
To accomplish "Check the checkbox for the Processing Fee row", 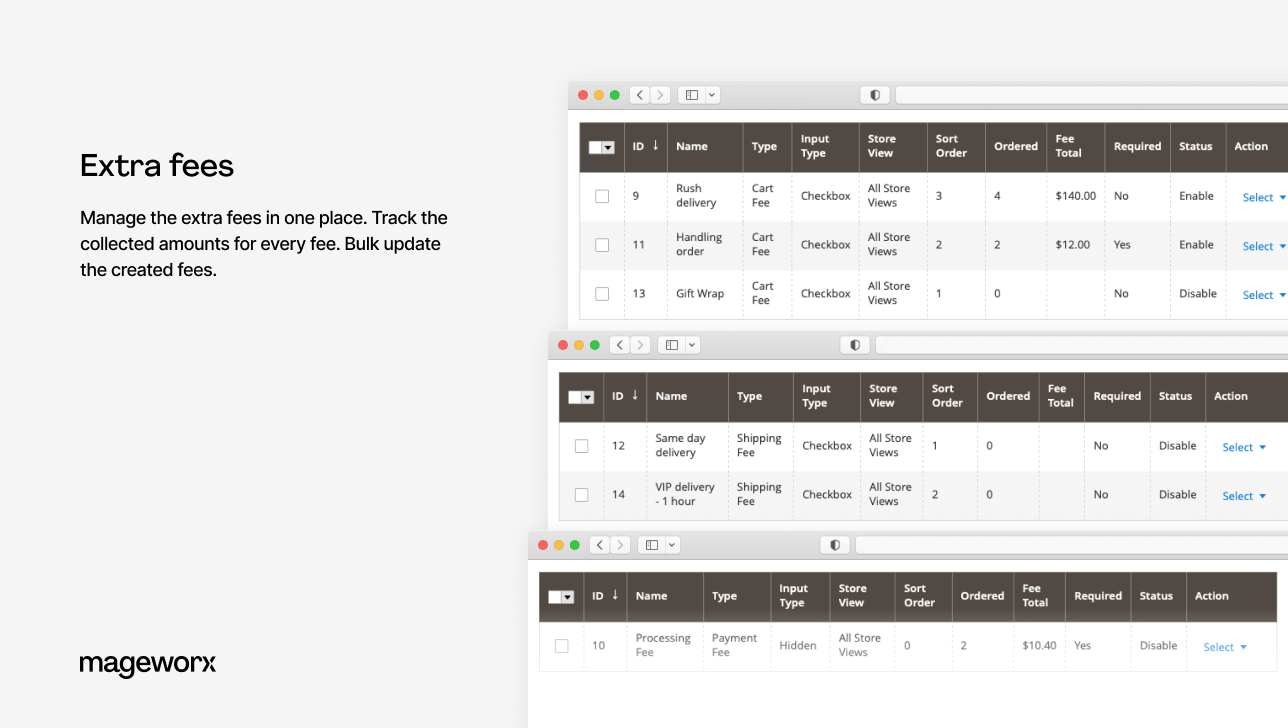I will pyautogui.click(x=561, y=646).
